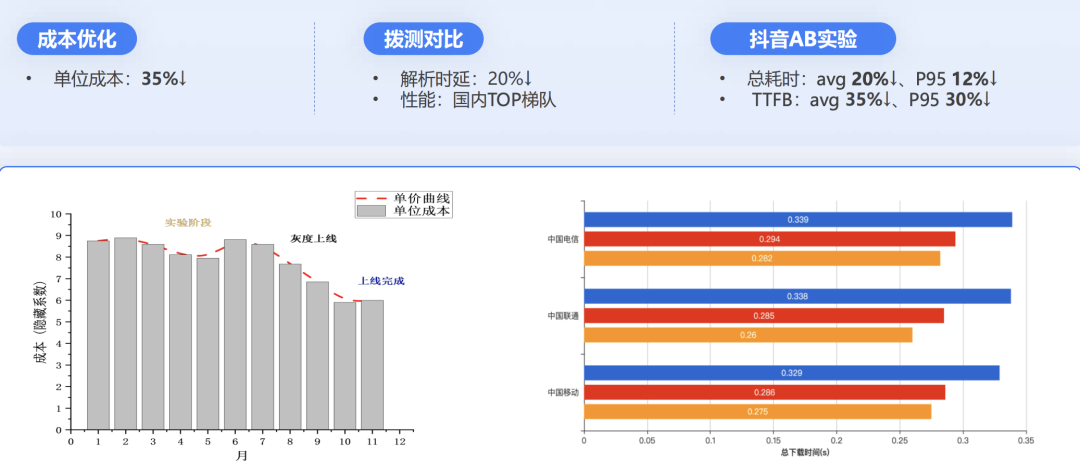Click the 中国电信 category label
The height and width of the screenshot is (464, 1080).
pyautogui.click(x=563, y=240)
